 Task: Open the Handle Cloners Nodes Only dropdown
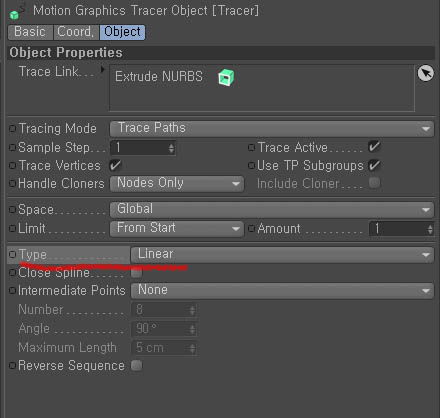pos(177,183)
